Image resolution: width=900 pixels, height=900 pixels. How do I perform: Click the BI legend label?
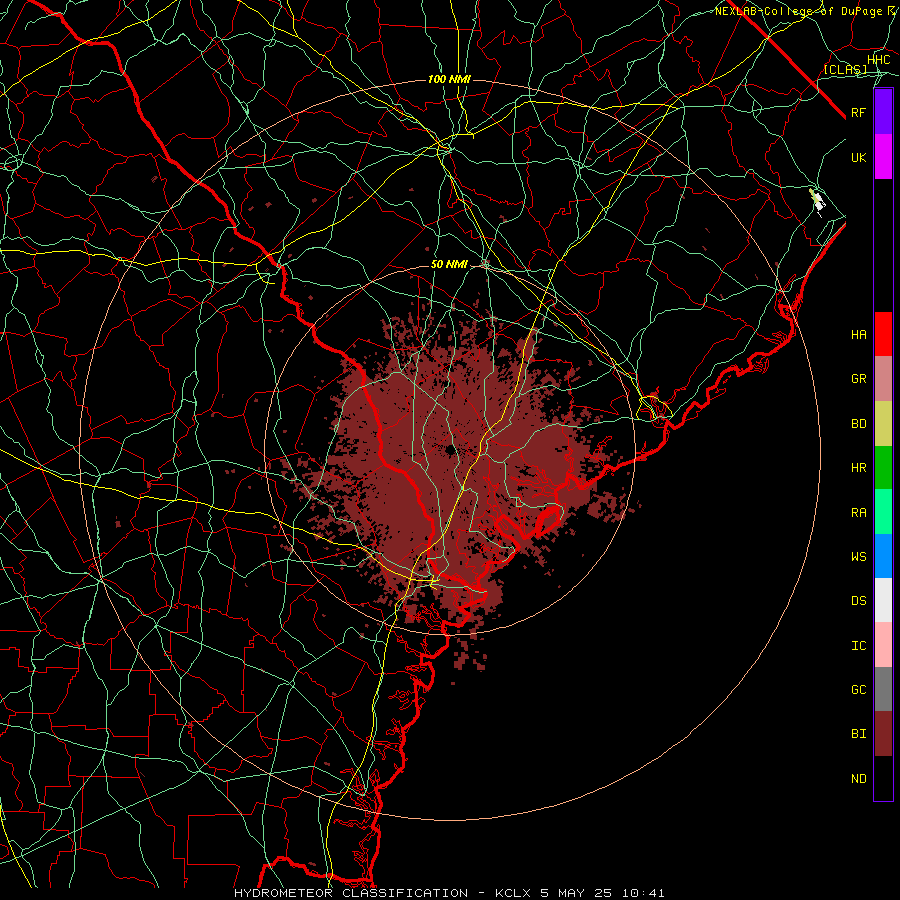pyautogui.click(x=858, y=734)
